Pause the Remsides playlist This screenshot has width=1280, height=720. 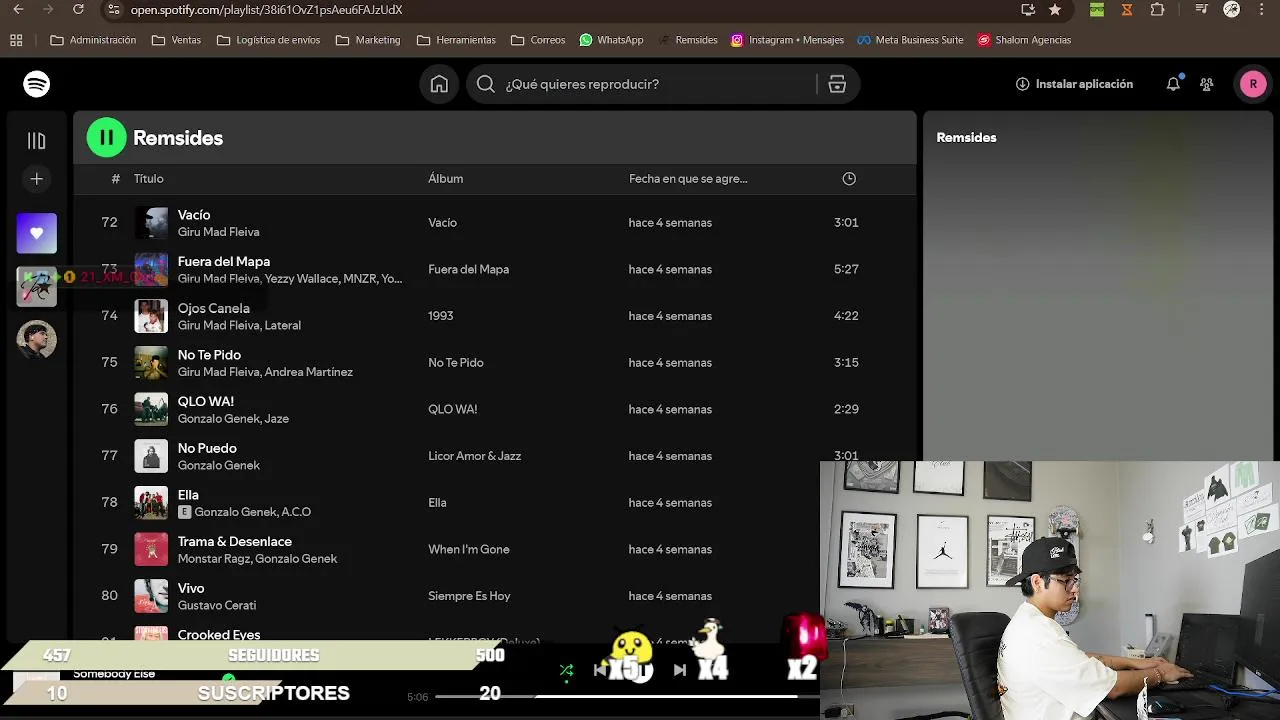[107, 138]
